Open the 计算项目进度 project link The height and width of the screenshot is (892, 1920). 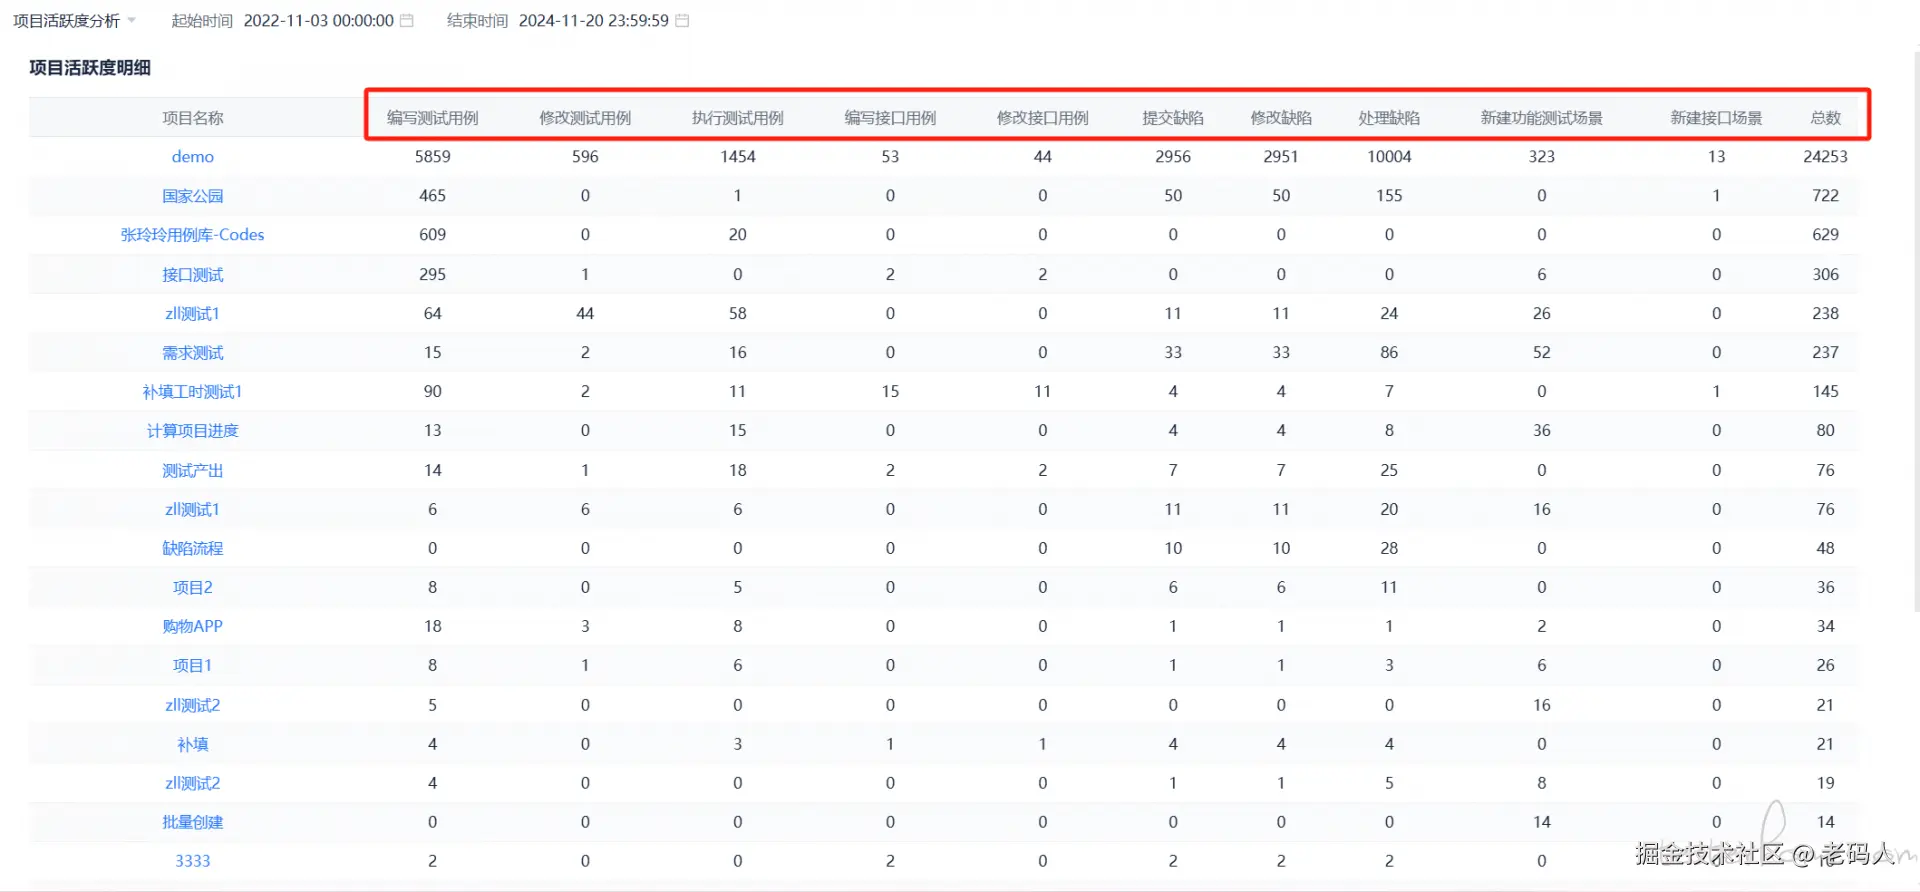click(x=192, y=431)
